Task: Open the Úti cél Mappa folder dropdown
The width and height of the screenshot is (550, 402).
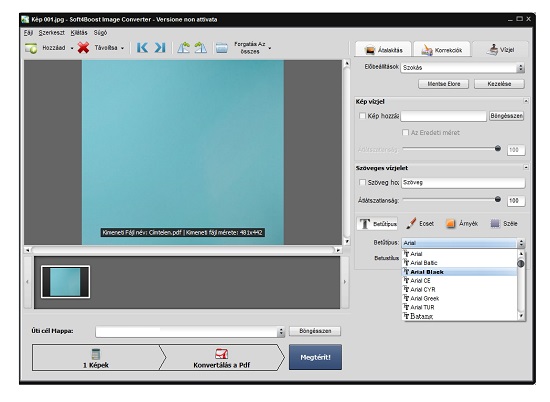Action: pos(281,331)
